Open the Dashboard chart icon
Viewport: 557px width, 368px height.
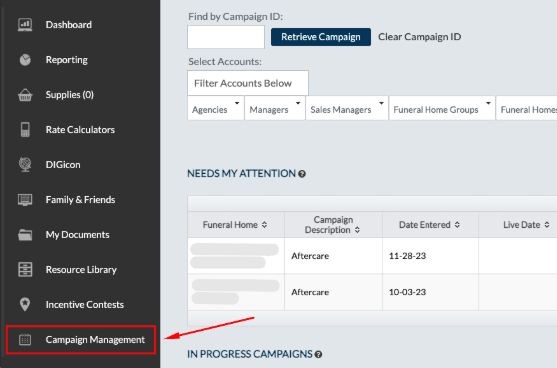click(25, 25)
